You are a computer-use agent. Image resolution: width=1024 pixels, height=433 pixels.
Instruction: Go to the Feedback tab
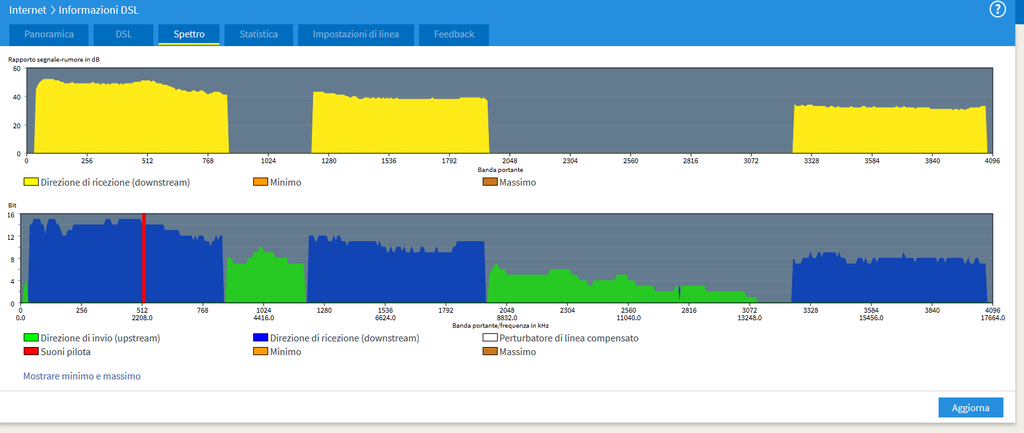tap(454, 35)
